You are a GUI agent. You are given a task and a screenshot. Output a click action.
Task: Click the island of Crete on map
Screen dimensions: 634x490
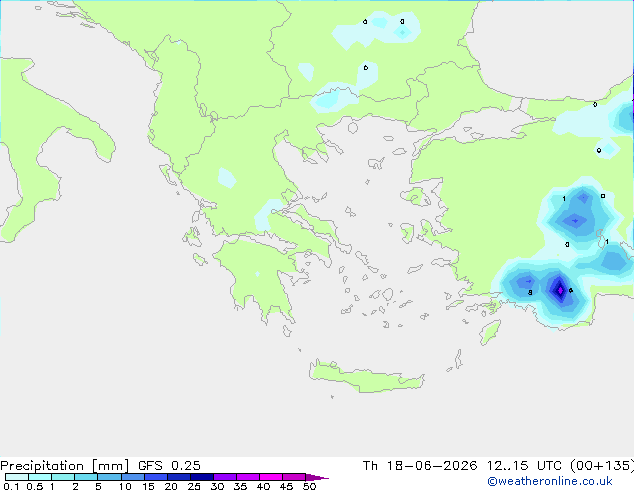pyautogui.click(x=366, y=377)
